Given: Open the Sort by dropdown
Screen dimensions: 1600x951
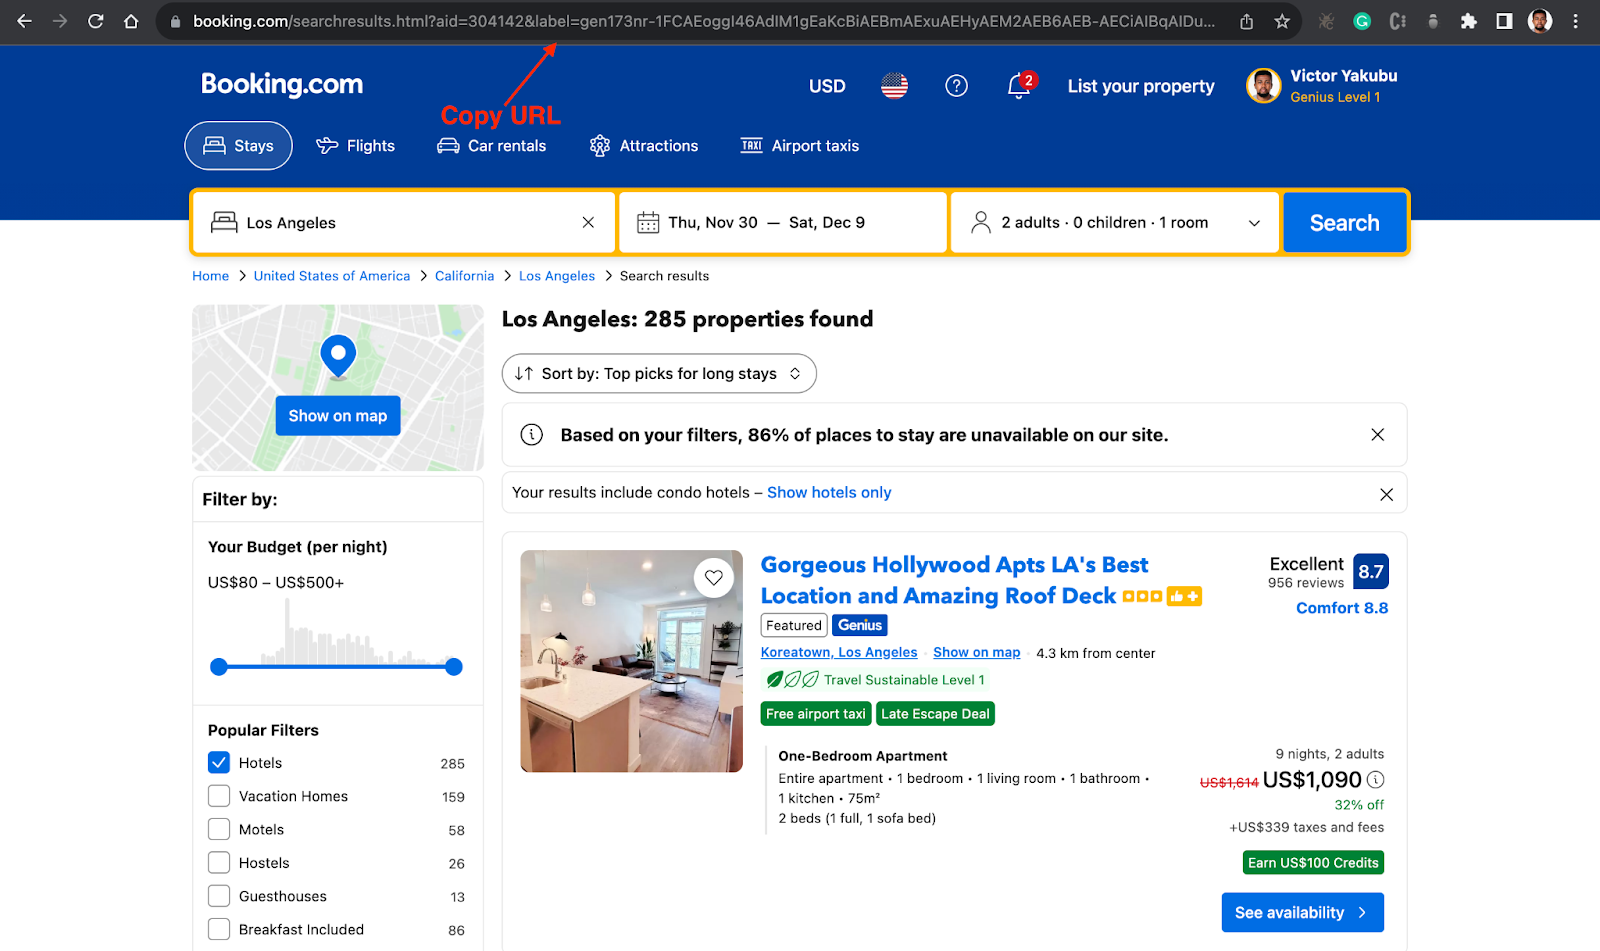Looking at the screenshot, I should (659, 373).
